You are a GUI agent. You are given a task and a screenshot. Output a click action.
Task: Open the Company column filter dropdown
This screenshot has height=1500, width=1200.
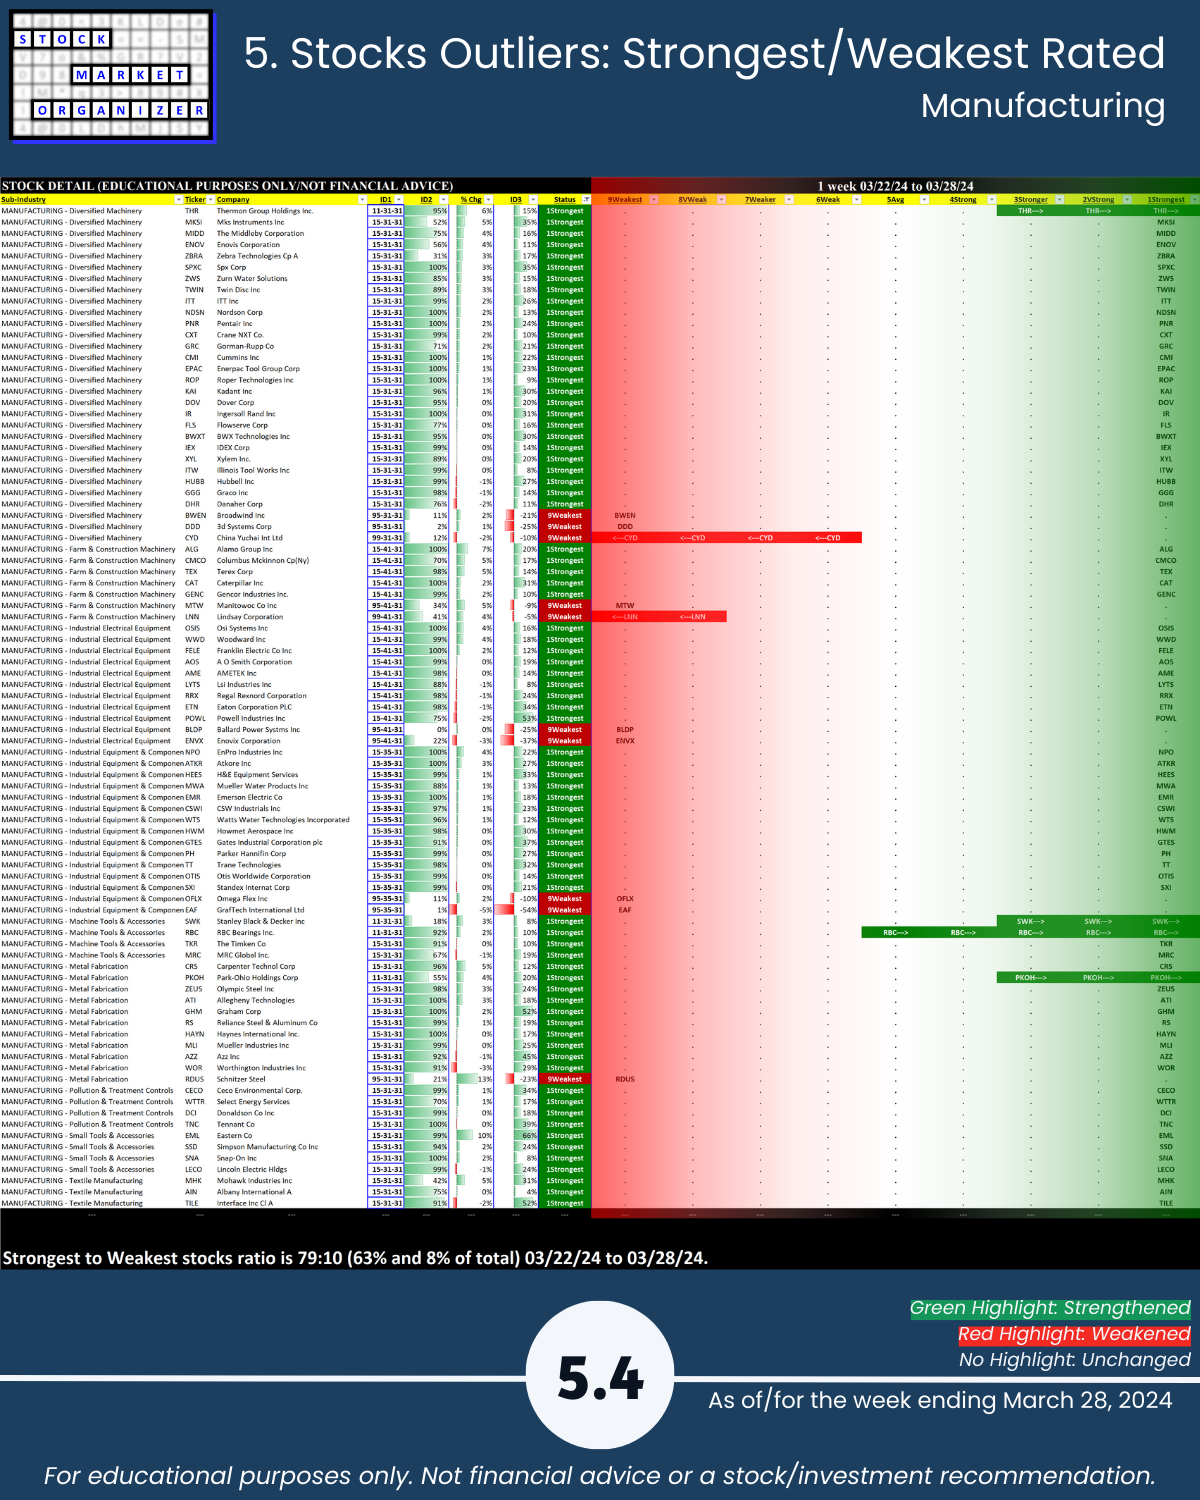[x=362, y=200]
